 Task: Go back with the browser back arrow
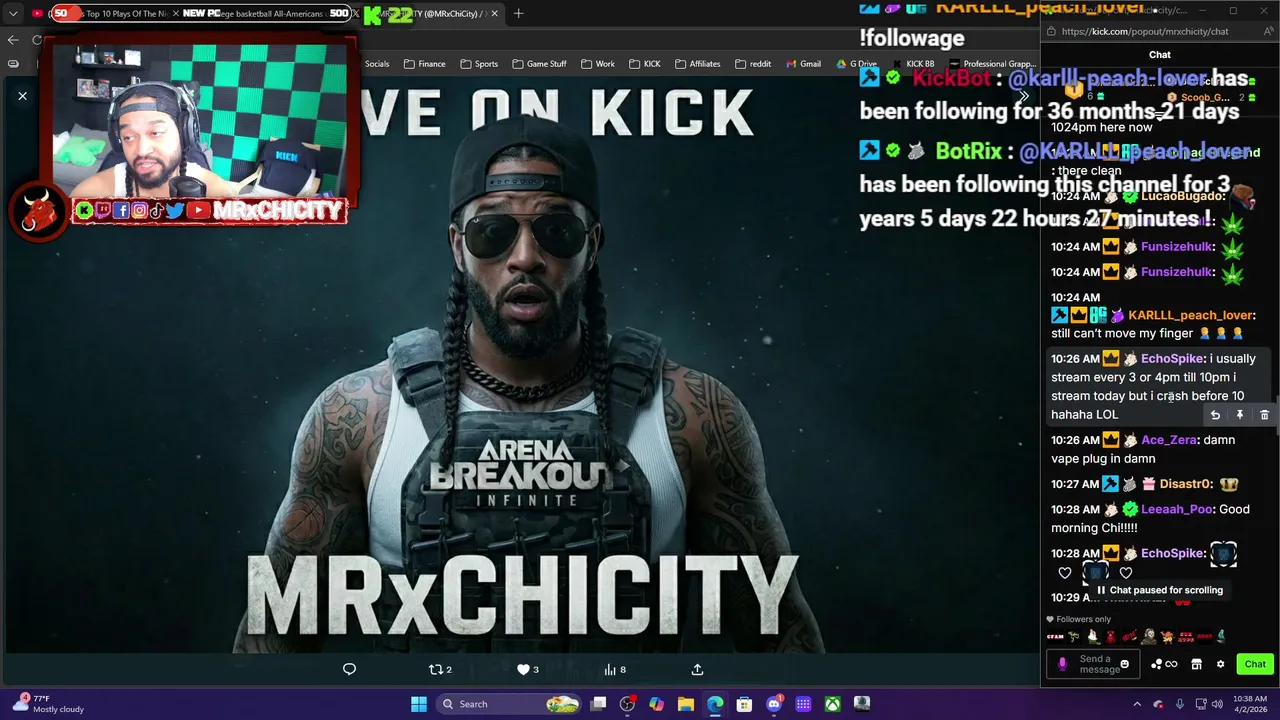12,40
